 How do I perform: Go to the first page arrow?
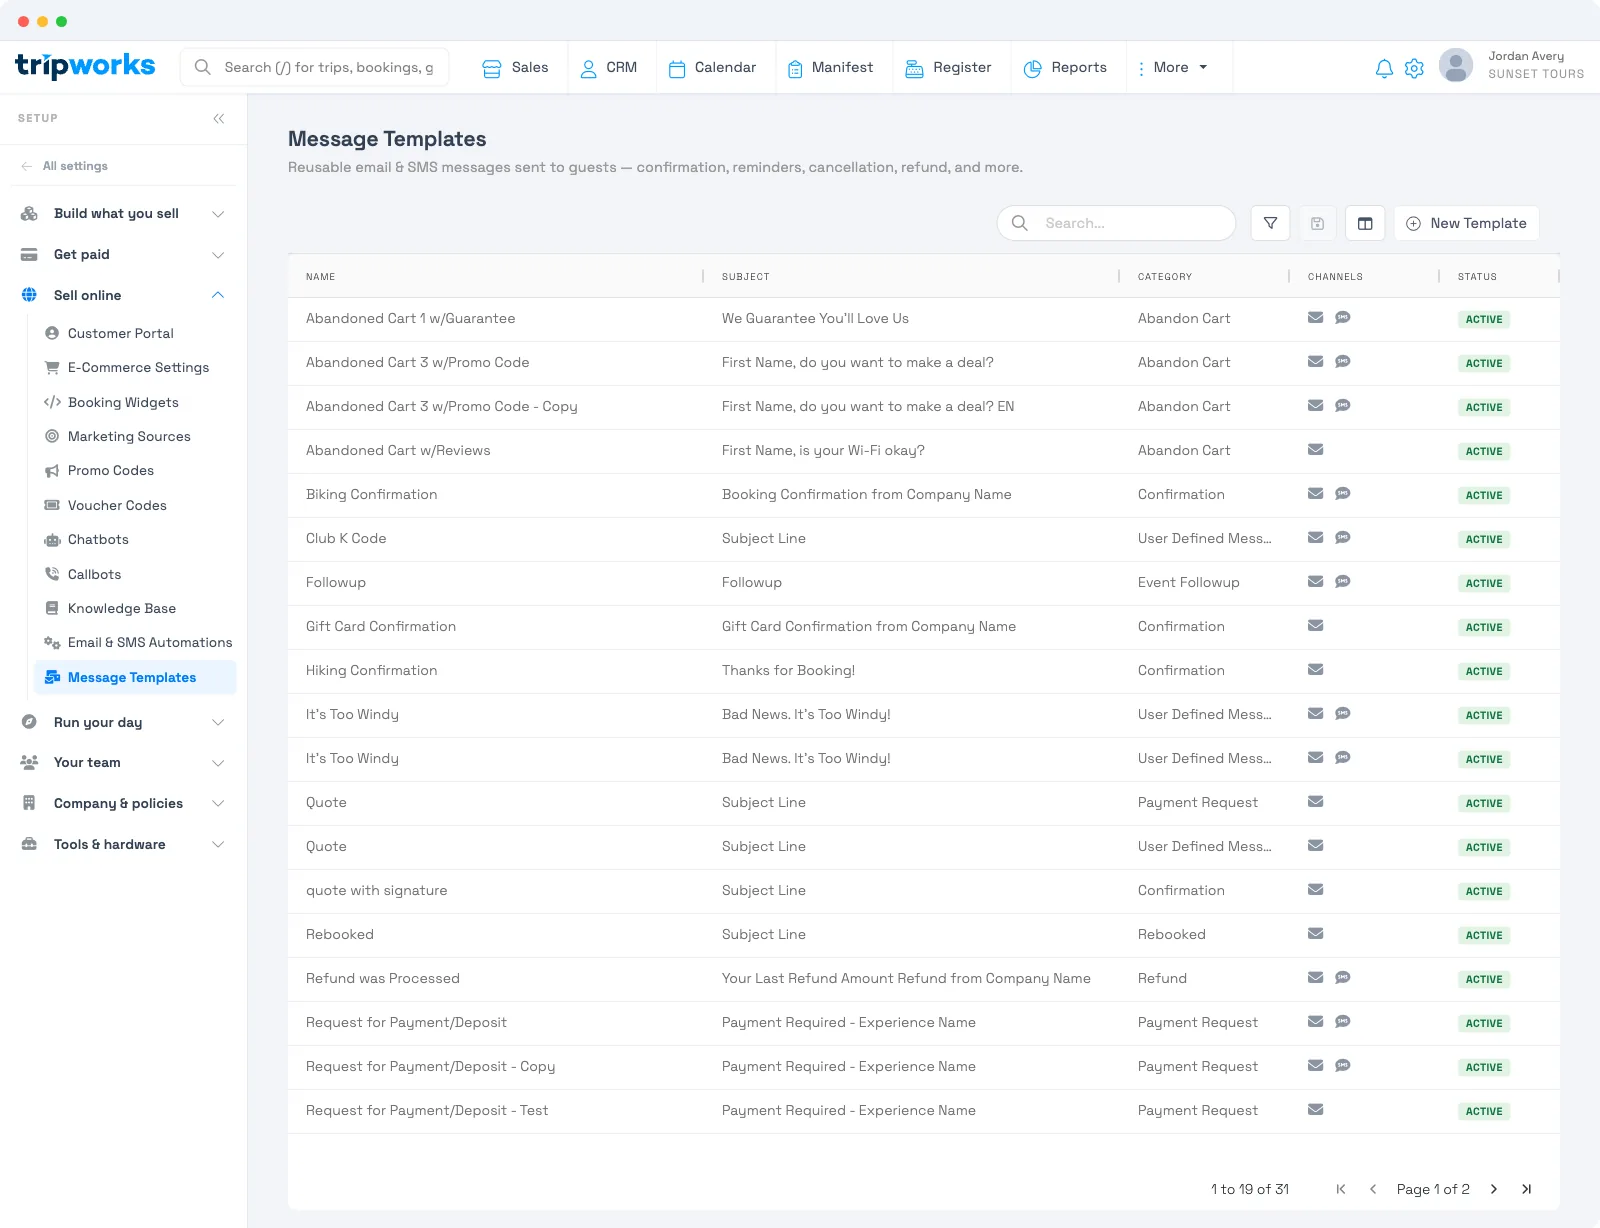pyautogui.click(x=1341, y=1189)
